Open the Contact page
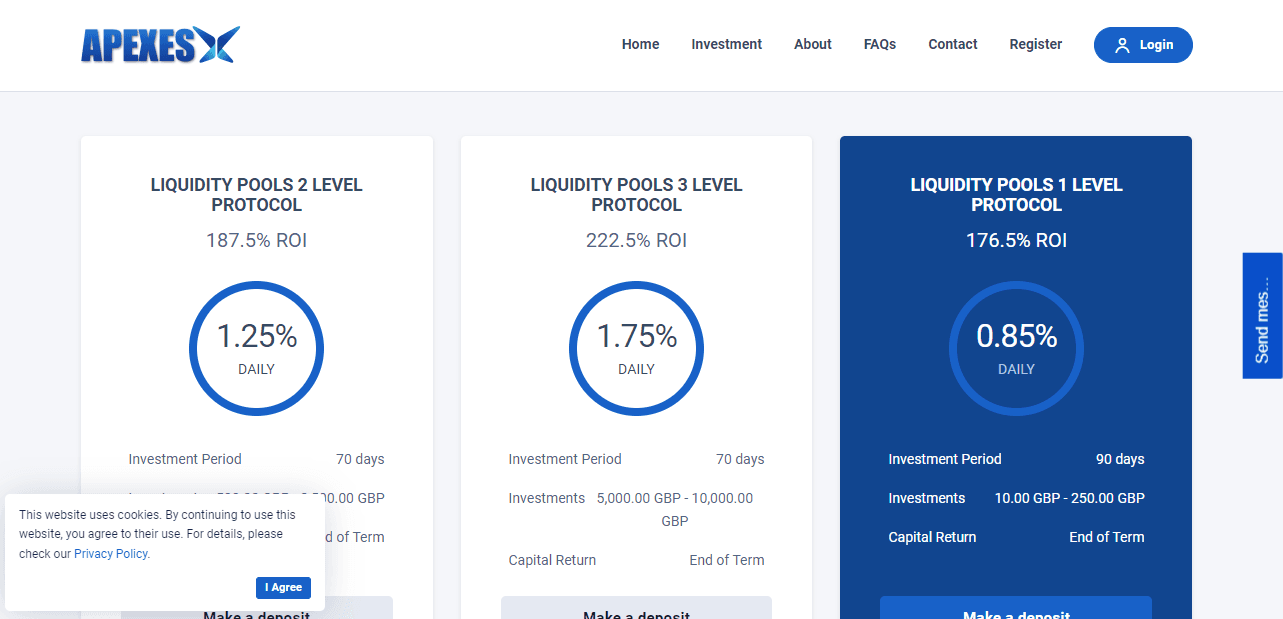Image resolution: width=1283 pixels, height=619 pixels. click(x=952, y=44)
